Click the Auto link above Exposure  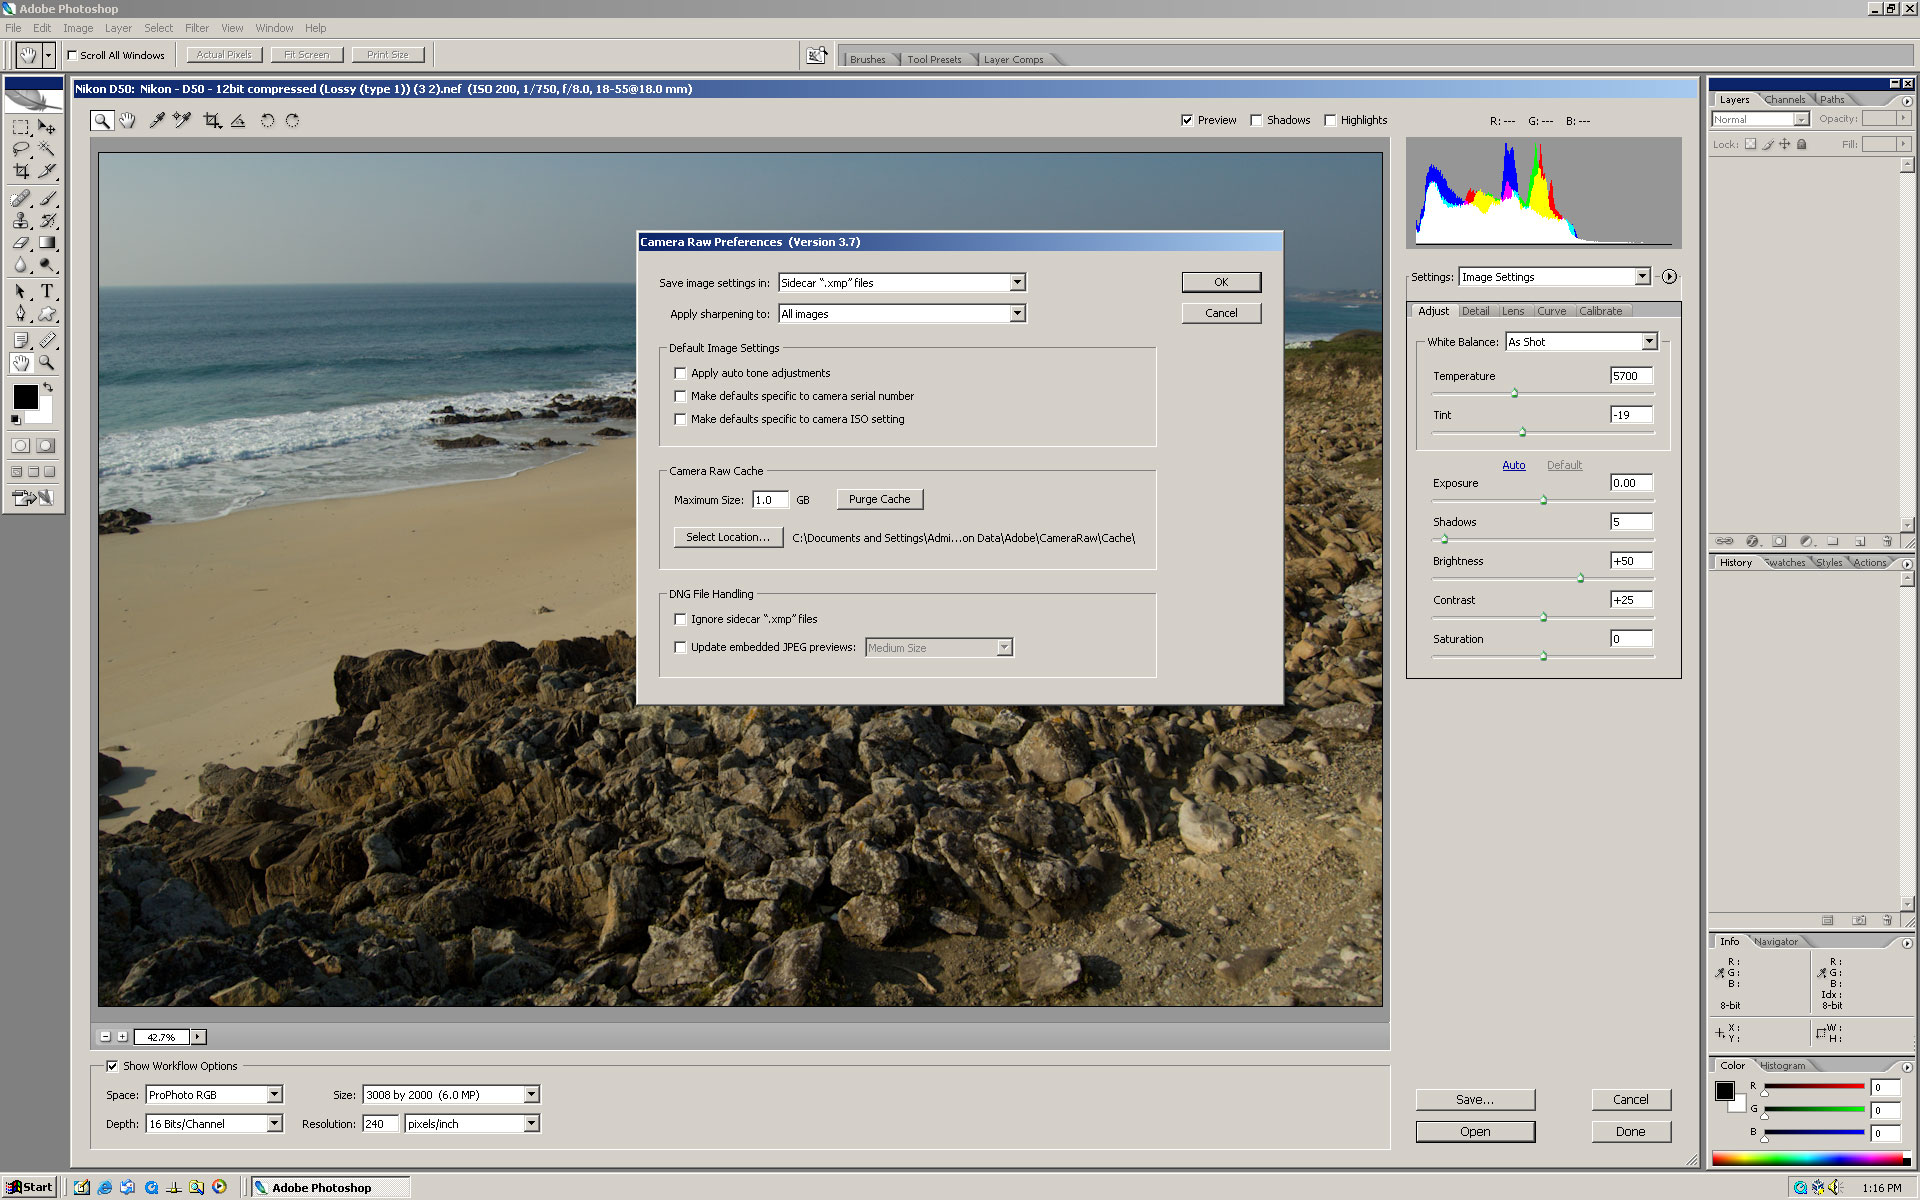click(1513, 464)
